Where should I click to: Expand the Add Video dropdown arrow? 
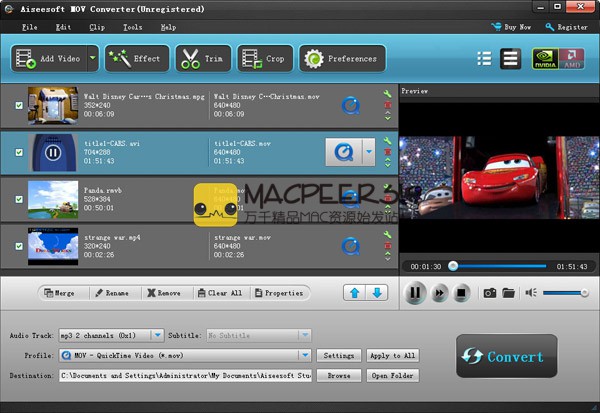pyautogui.click(x=92, y=59)
